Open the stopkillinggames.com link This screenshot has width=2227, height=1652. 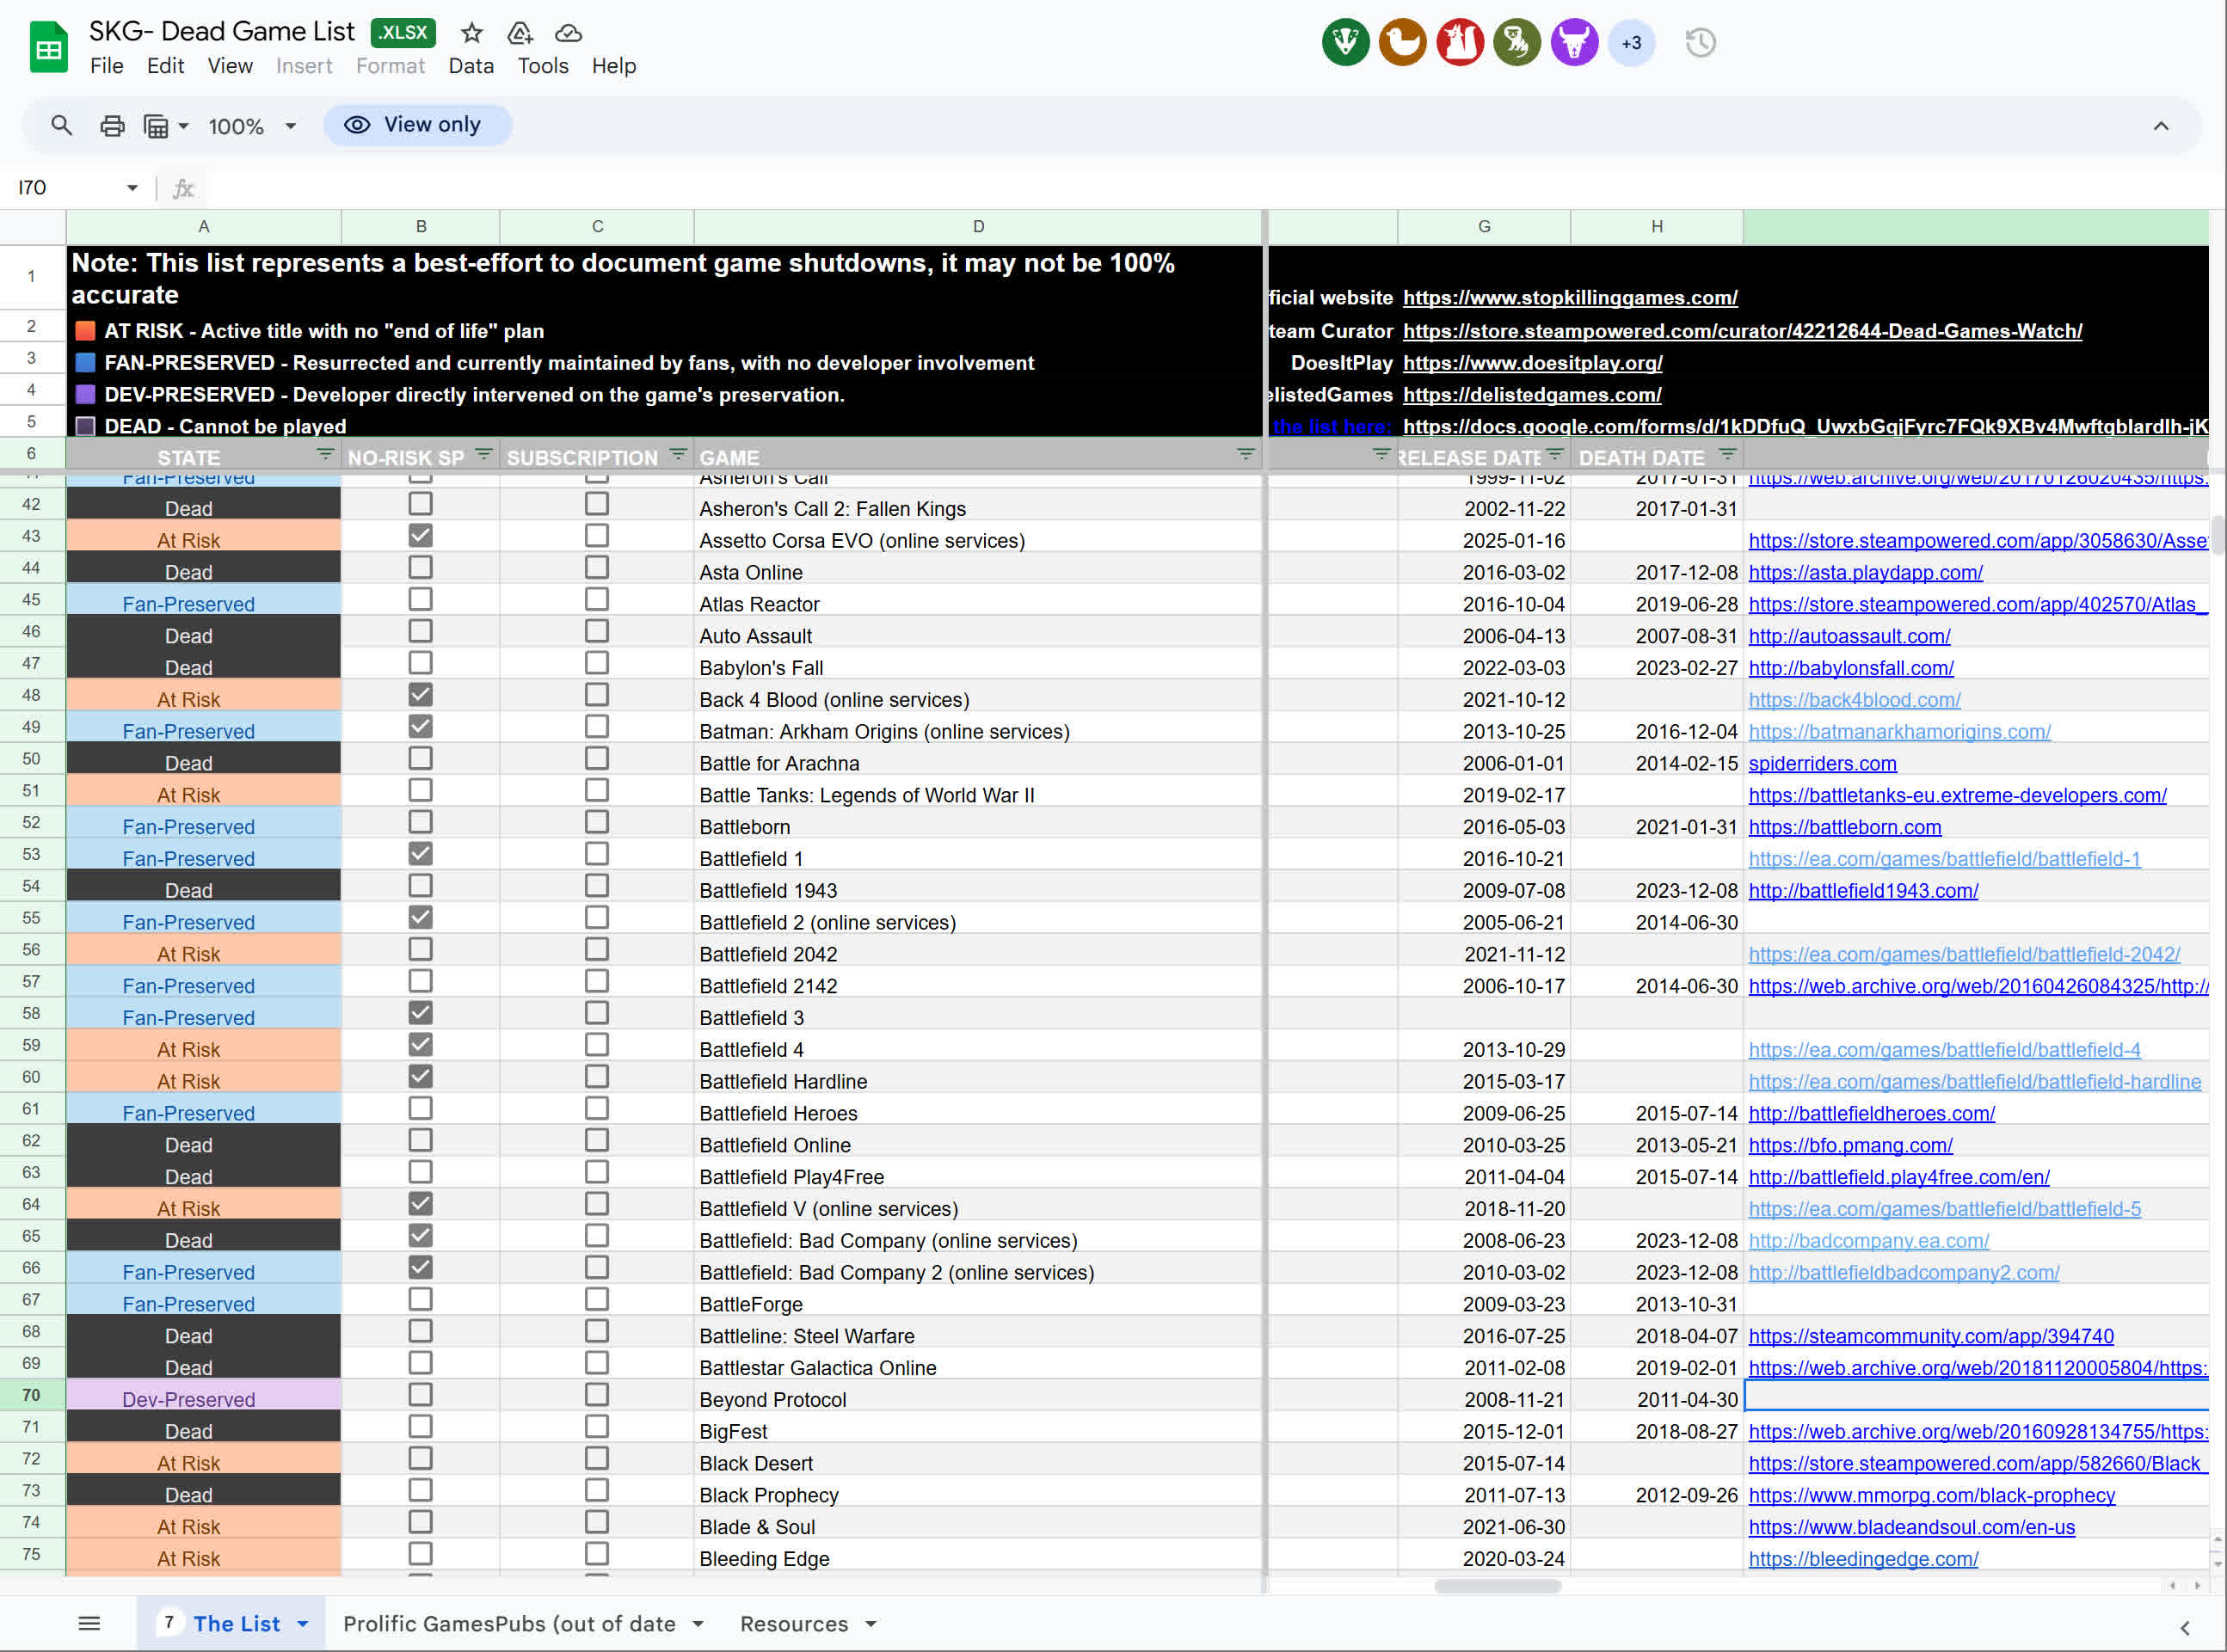[x=1569, y=297]
